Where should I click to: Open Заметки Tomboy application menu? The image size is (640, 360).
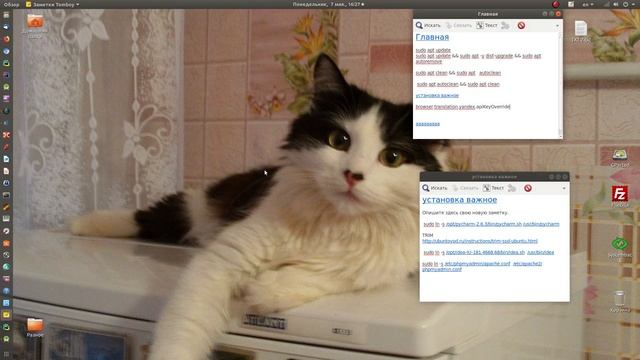click(53, 4)
